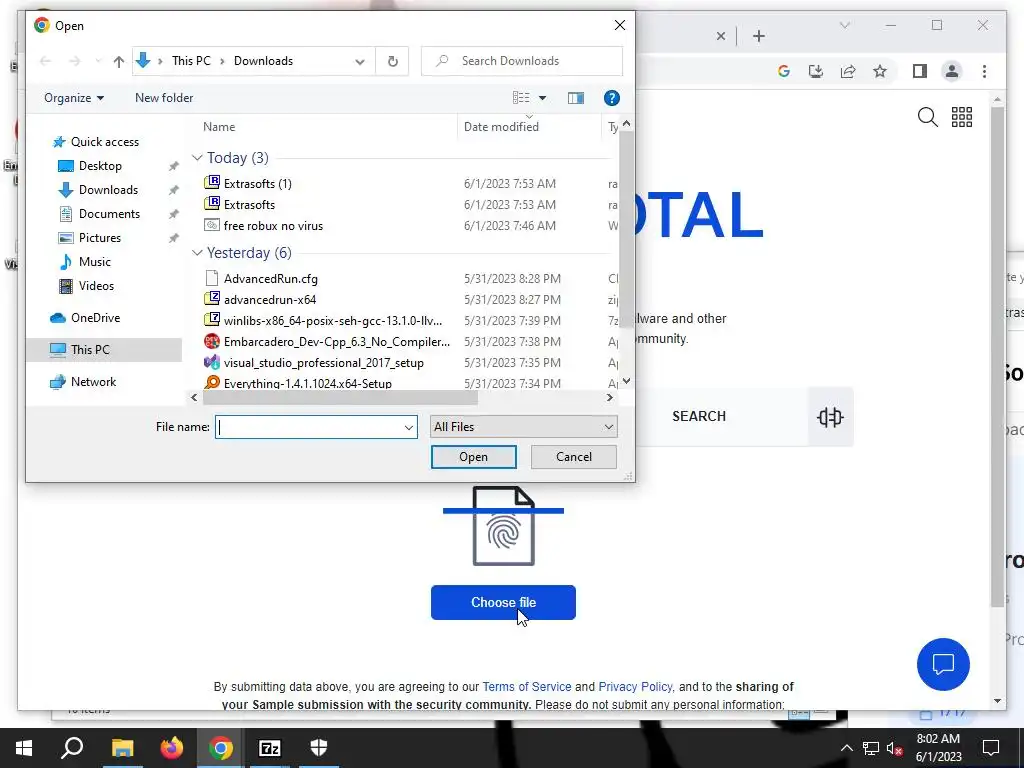Collapse the Yesterday (6) group
1024x768 pixels.
[197, 253]
